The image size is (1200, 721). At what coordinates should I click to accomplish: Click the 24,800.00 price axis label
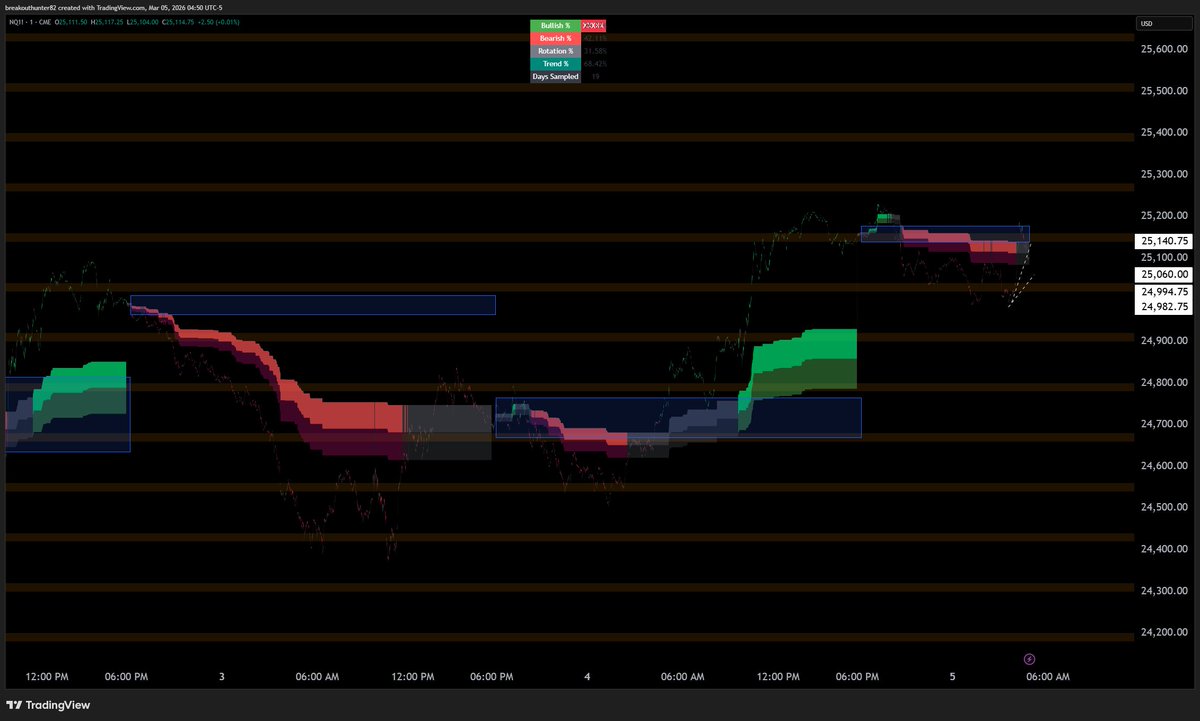1164,383
